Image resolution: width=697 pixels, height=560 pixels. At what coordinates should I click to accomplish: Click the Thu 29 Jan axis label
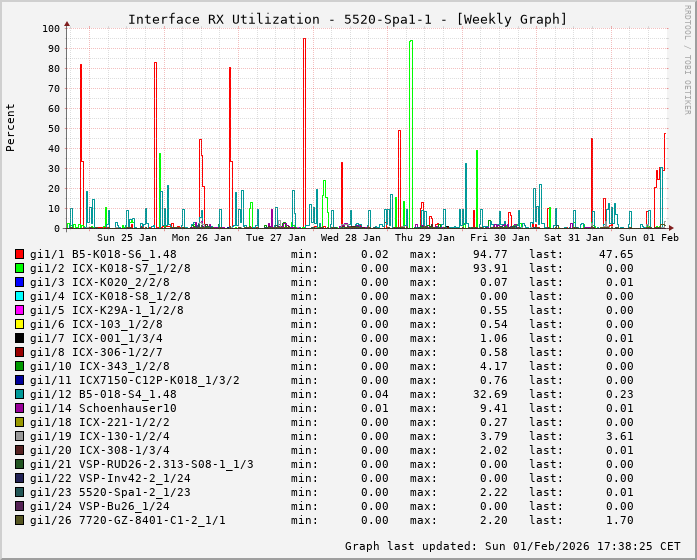425,238
